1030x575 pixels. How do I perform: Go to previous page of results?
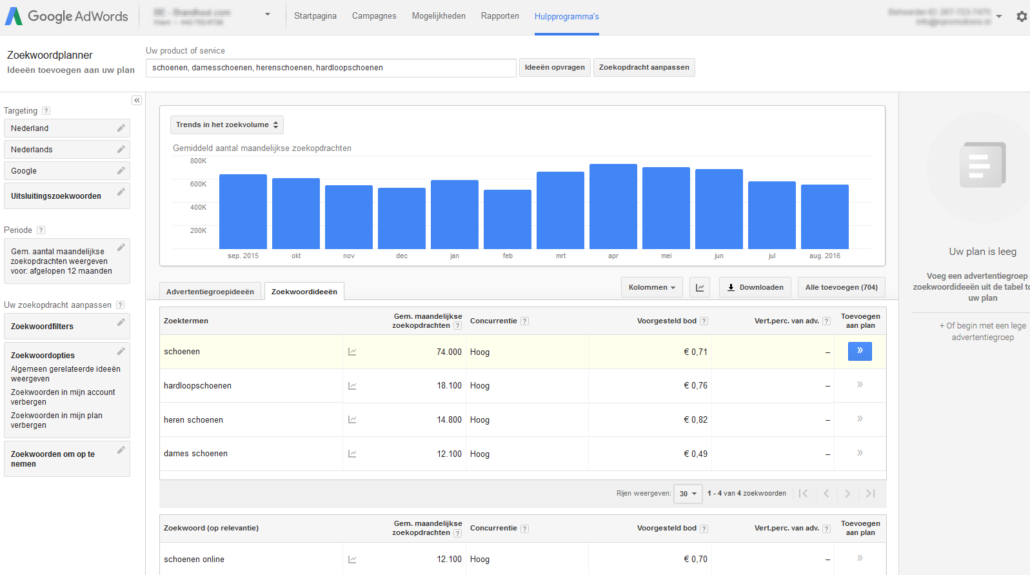coord(826,494)
